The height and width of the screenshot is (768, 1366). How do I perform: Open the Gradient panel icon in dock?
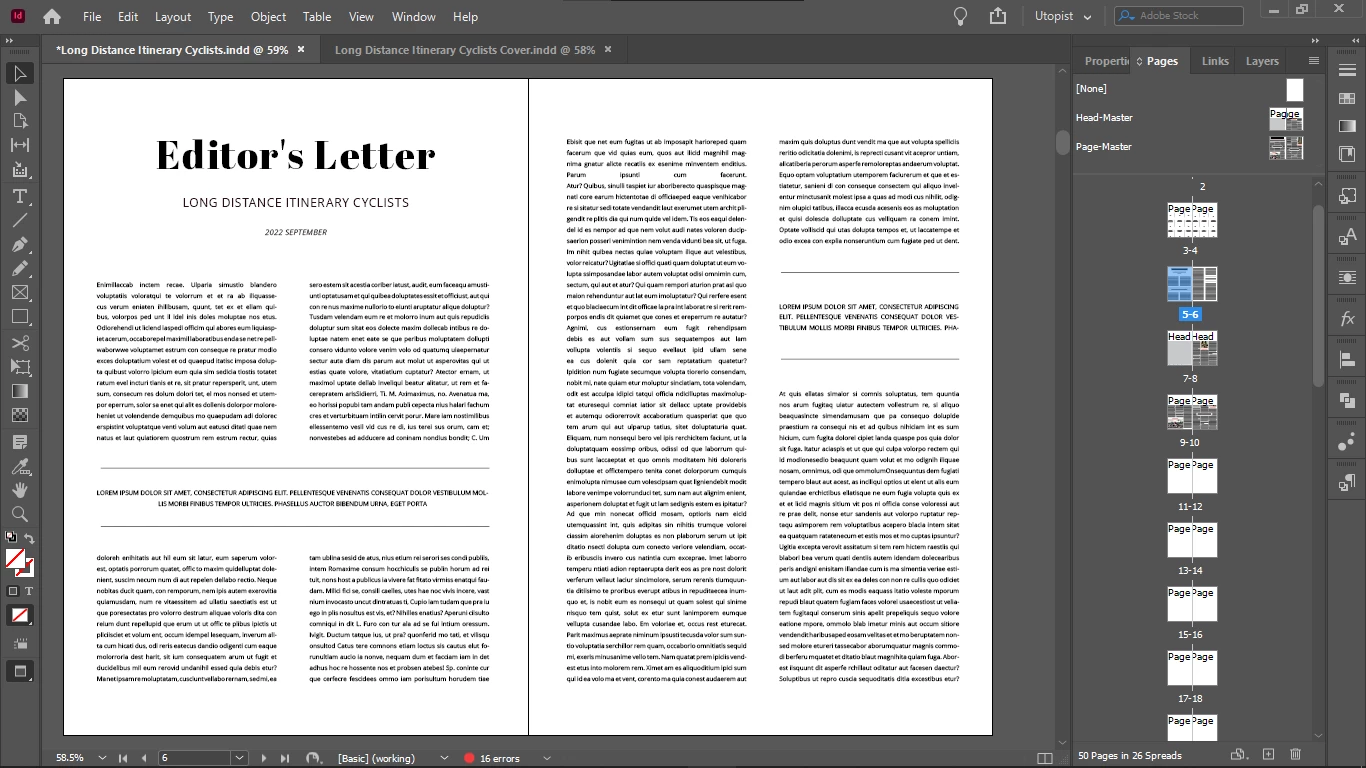point(1348,125)
